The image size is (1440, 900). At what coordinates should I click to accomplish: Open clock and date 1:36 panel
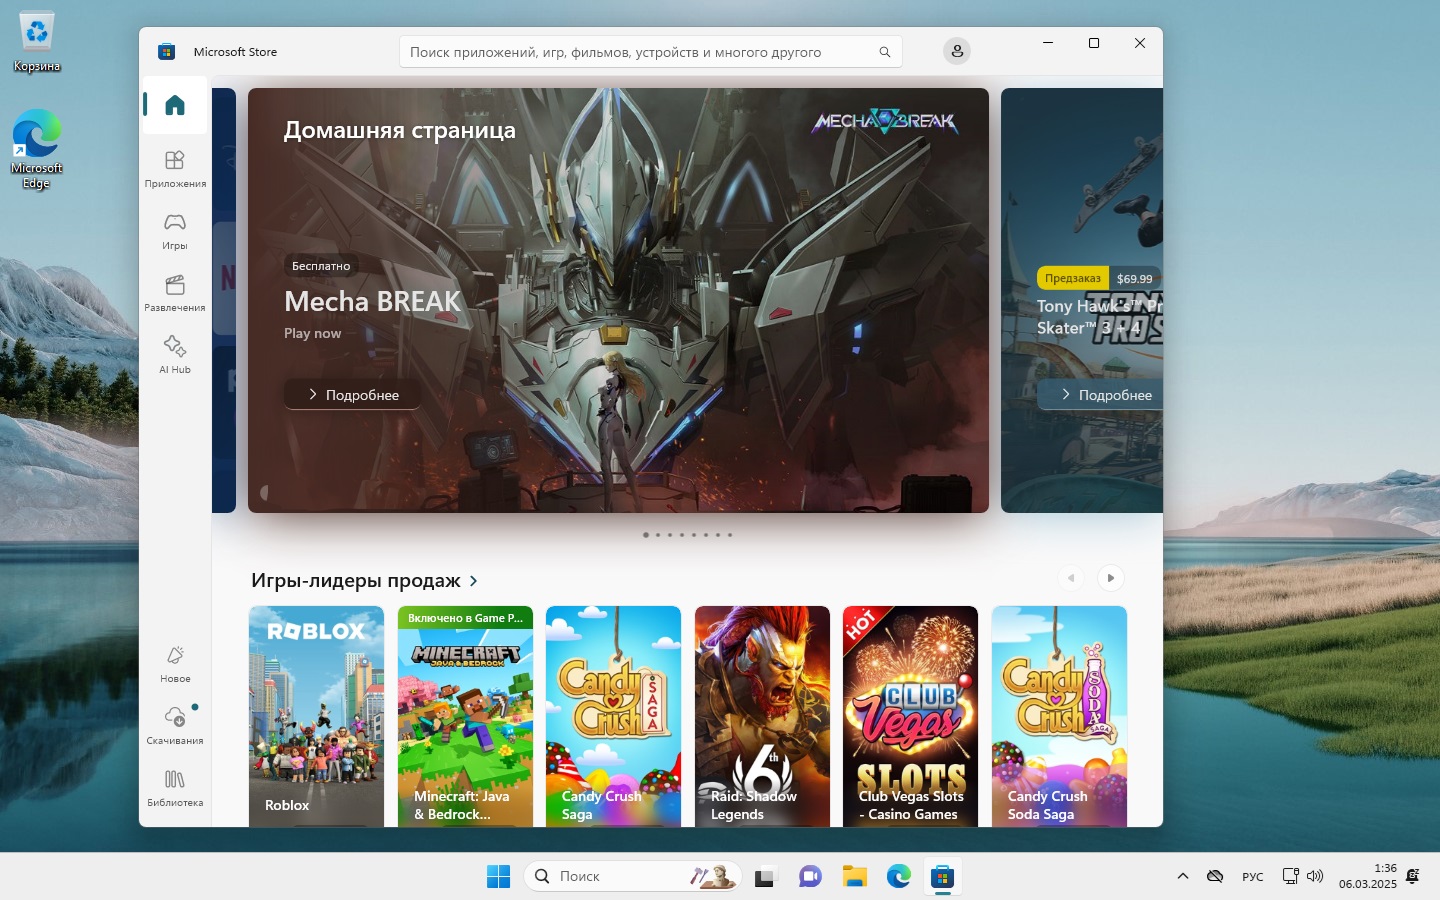(x=1368, y=876)
